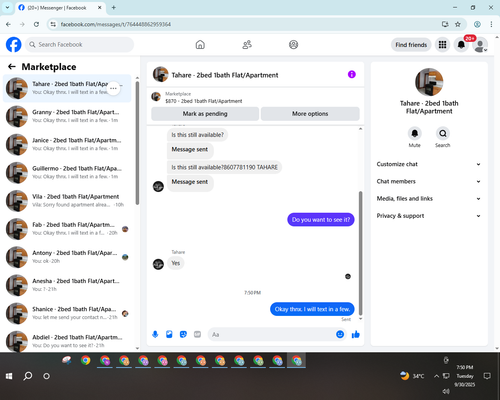
Task: Click Tahare's avatar beside the Yes message
Action: point(158,264)
